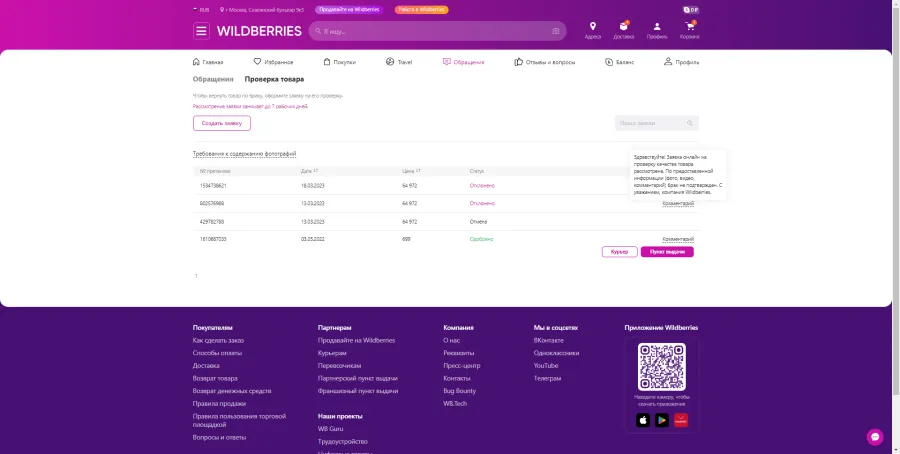Sort table by Дата column
Image resolution: width=900 pixels, height=454 pixels.
309,171
